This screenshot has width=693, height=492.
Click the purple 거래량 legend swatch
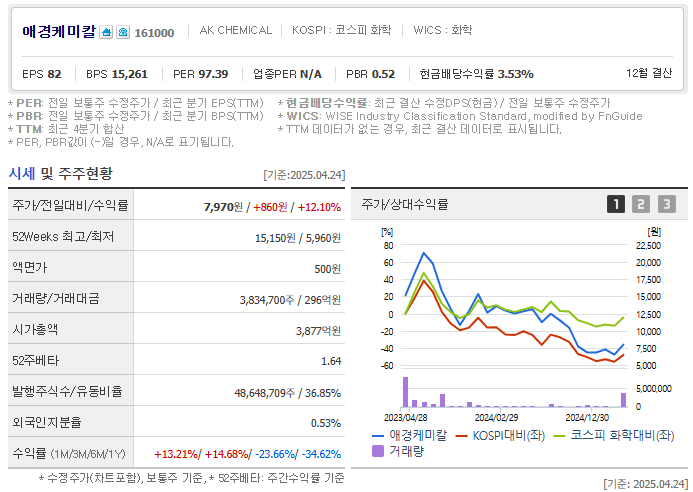point(378,451)
